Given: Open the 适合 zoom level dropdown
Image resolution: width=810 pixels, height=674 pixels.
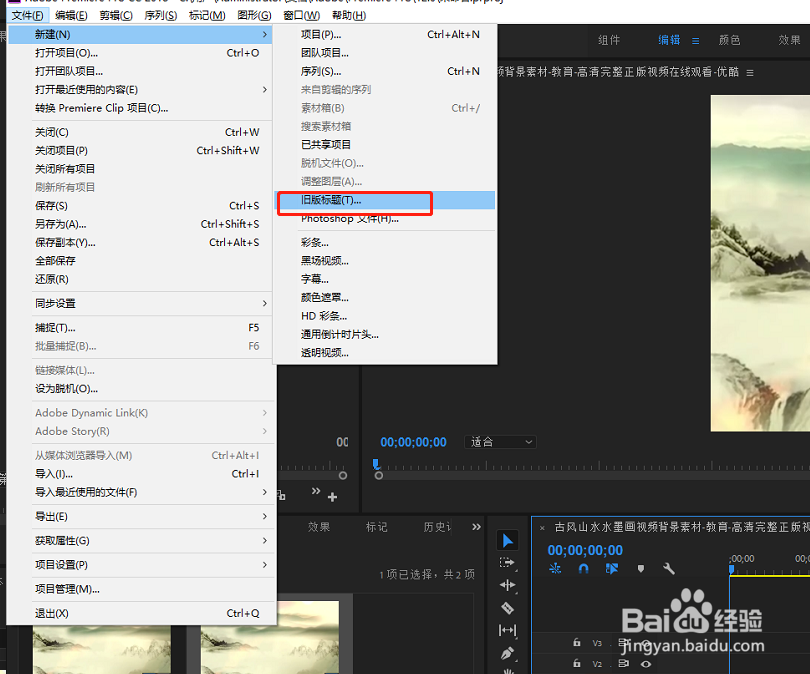Looking at the screenshot, I should (500, 442).
